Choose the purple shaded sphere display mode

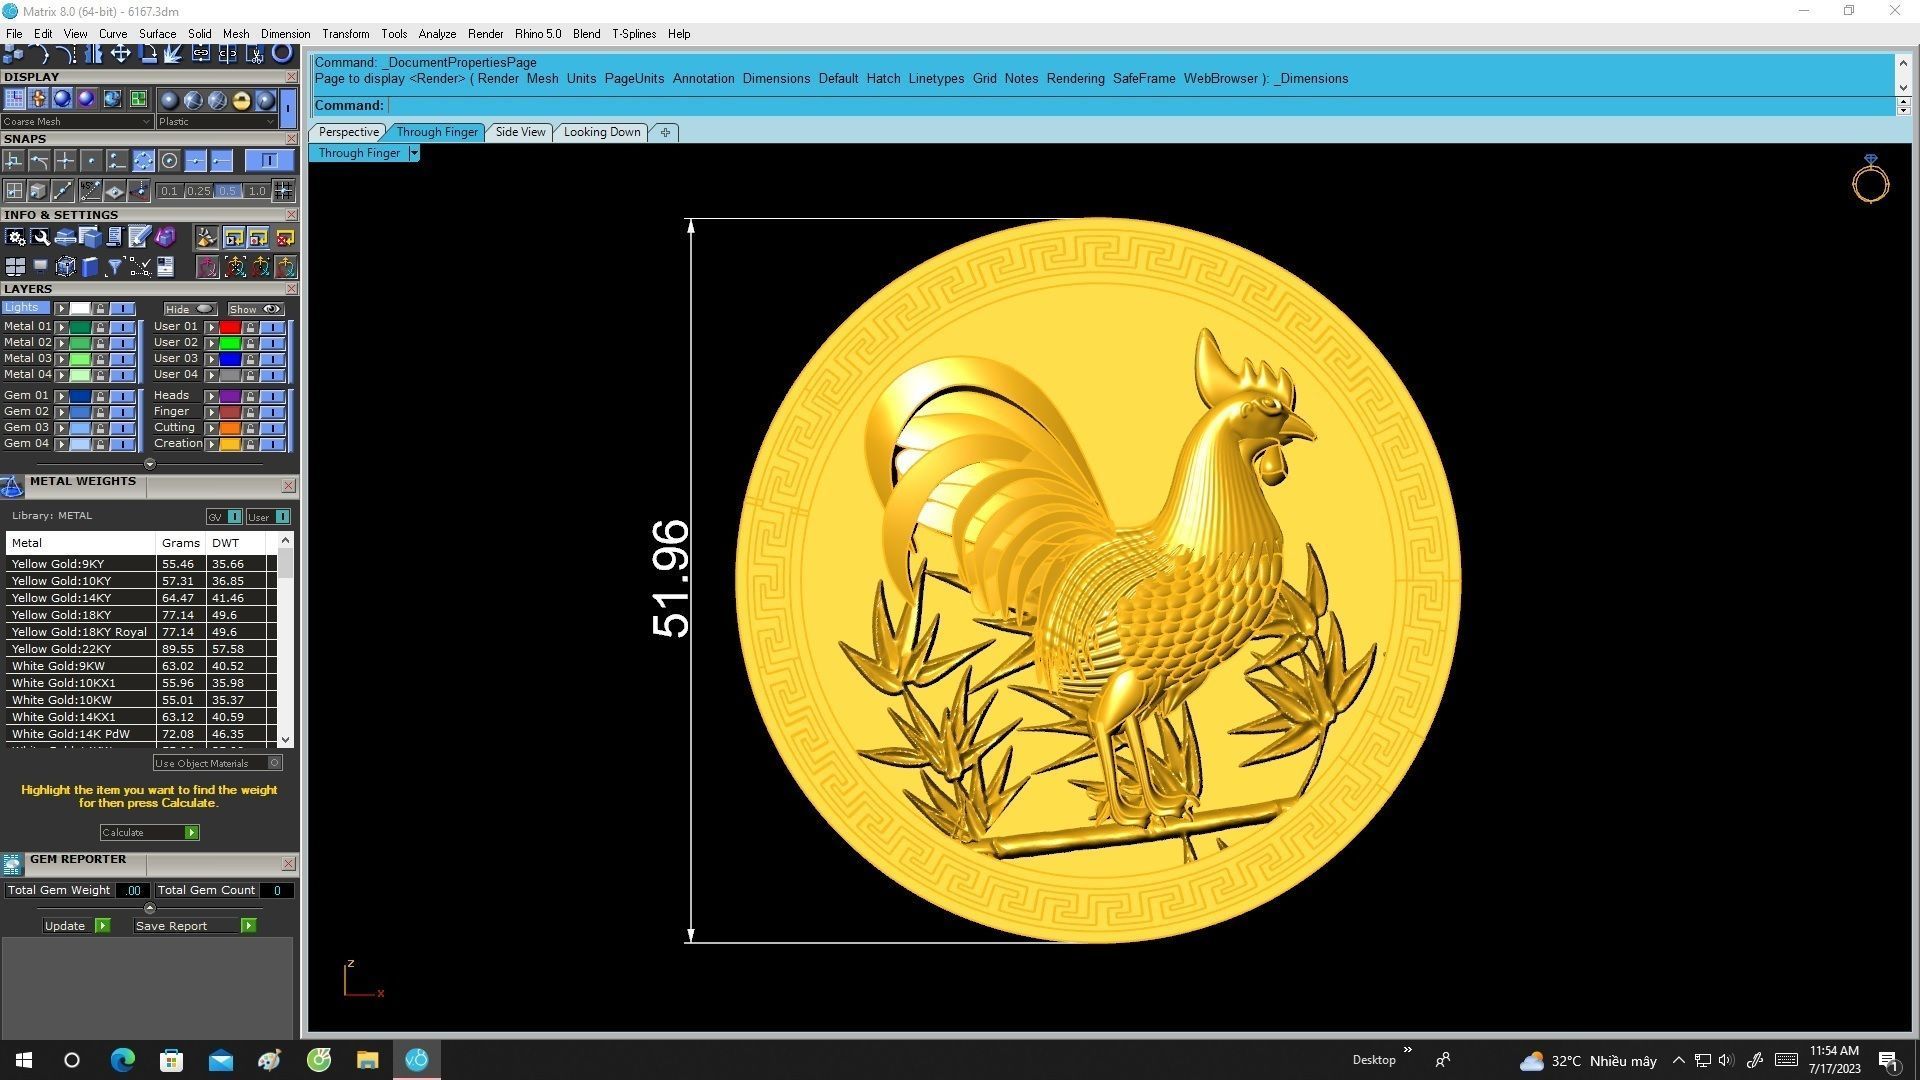[x=86, y=99]
